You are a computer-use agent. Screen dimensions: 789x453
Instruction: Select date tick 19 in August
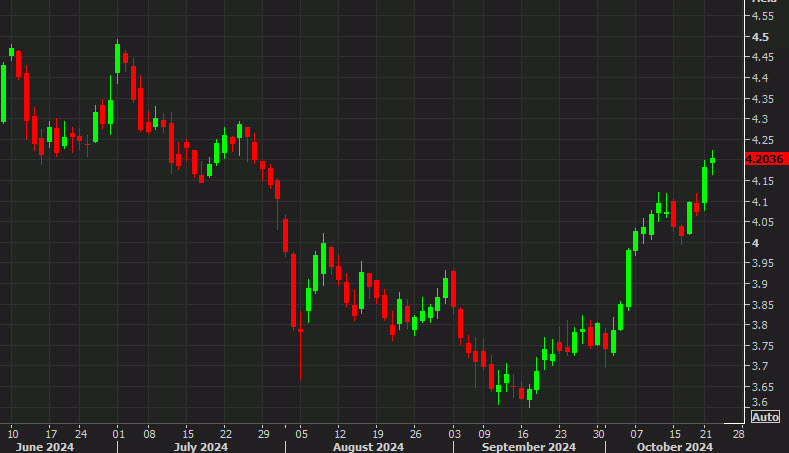pos(378,434)
